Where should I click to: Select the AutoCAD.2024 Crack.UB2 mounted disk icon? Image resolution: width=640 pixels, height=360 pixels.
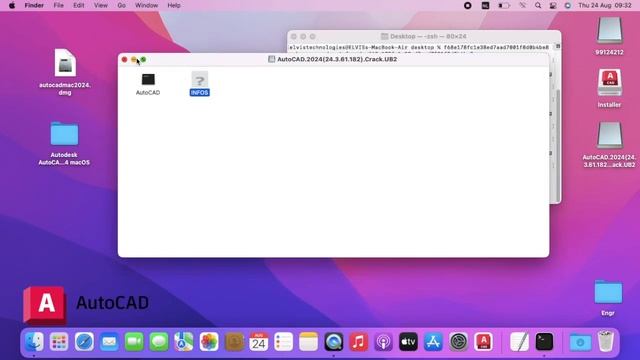pos(609,144)
